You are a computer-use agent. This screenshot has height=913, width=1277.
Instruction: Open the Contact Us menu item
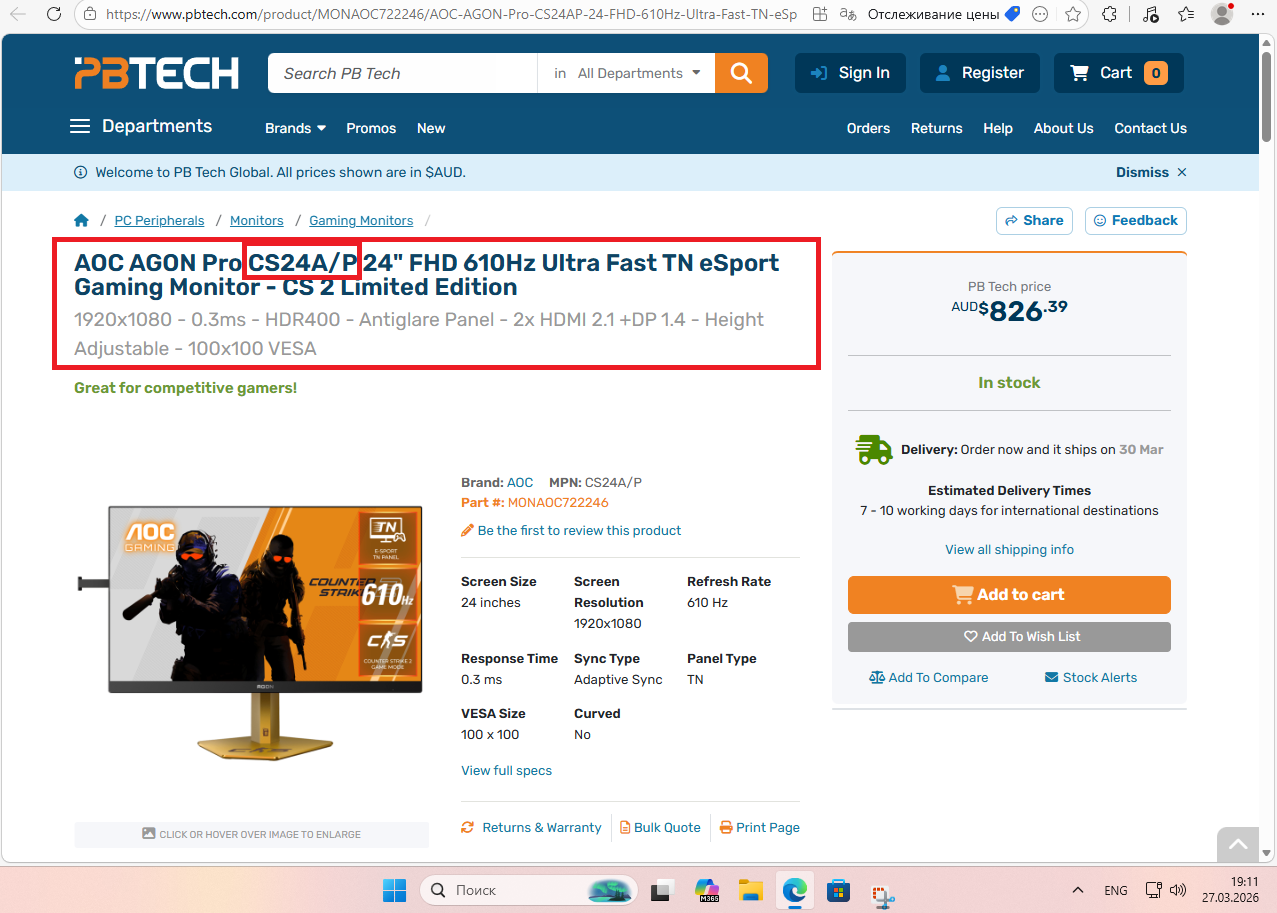point(1150,128)
